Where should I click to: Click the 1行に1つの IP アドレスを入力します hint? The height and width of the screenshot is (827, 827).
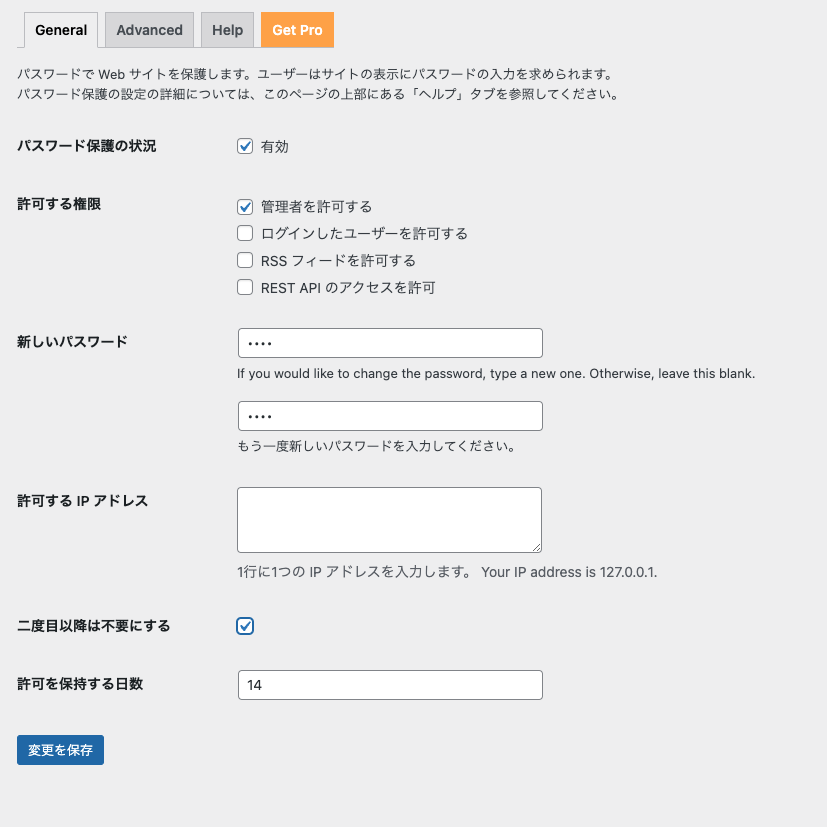[x=354, y=572]
